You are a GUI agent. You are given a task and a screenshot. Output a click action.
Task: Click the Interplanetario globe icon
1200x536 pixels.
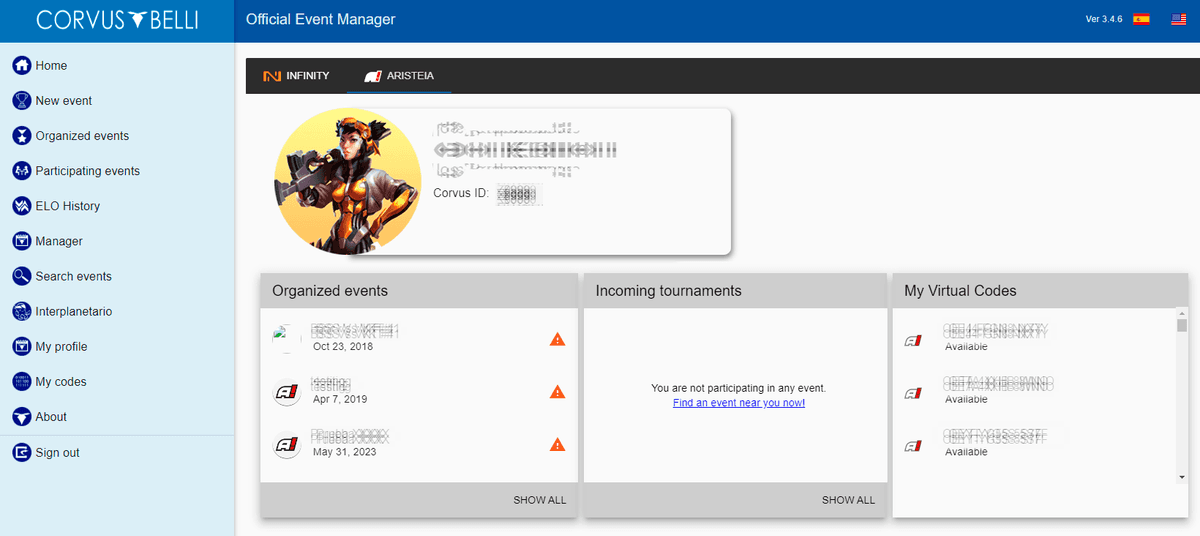point(21,312)
